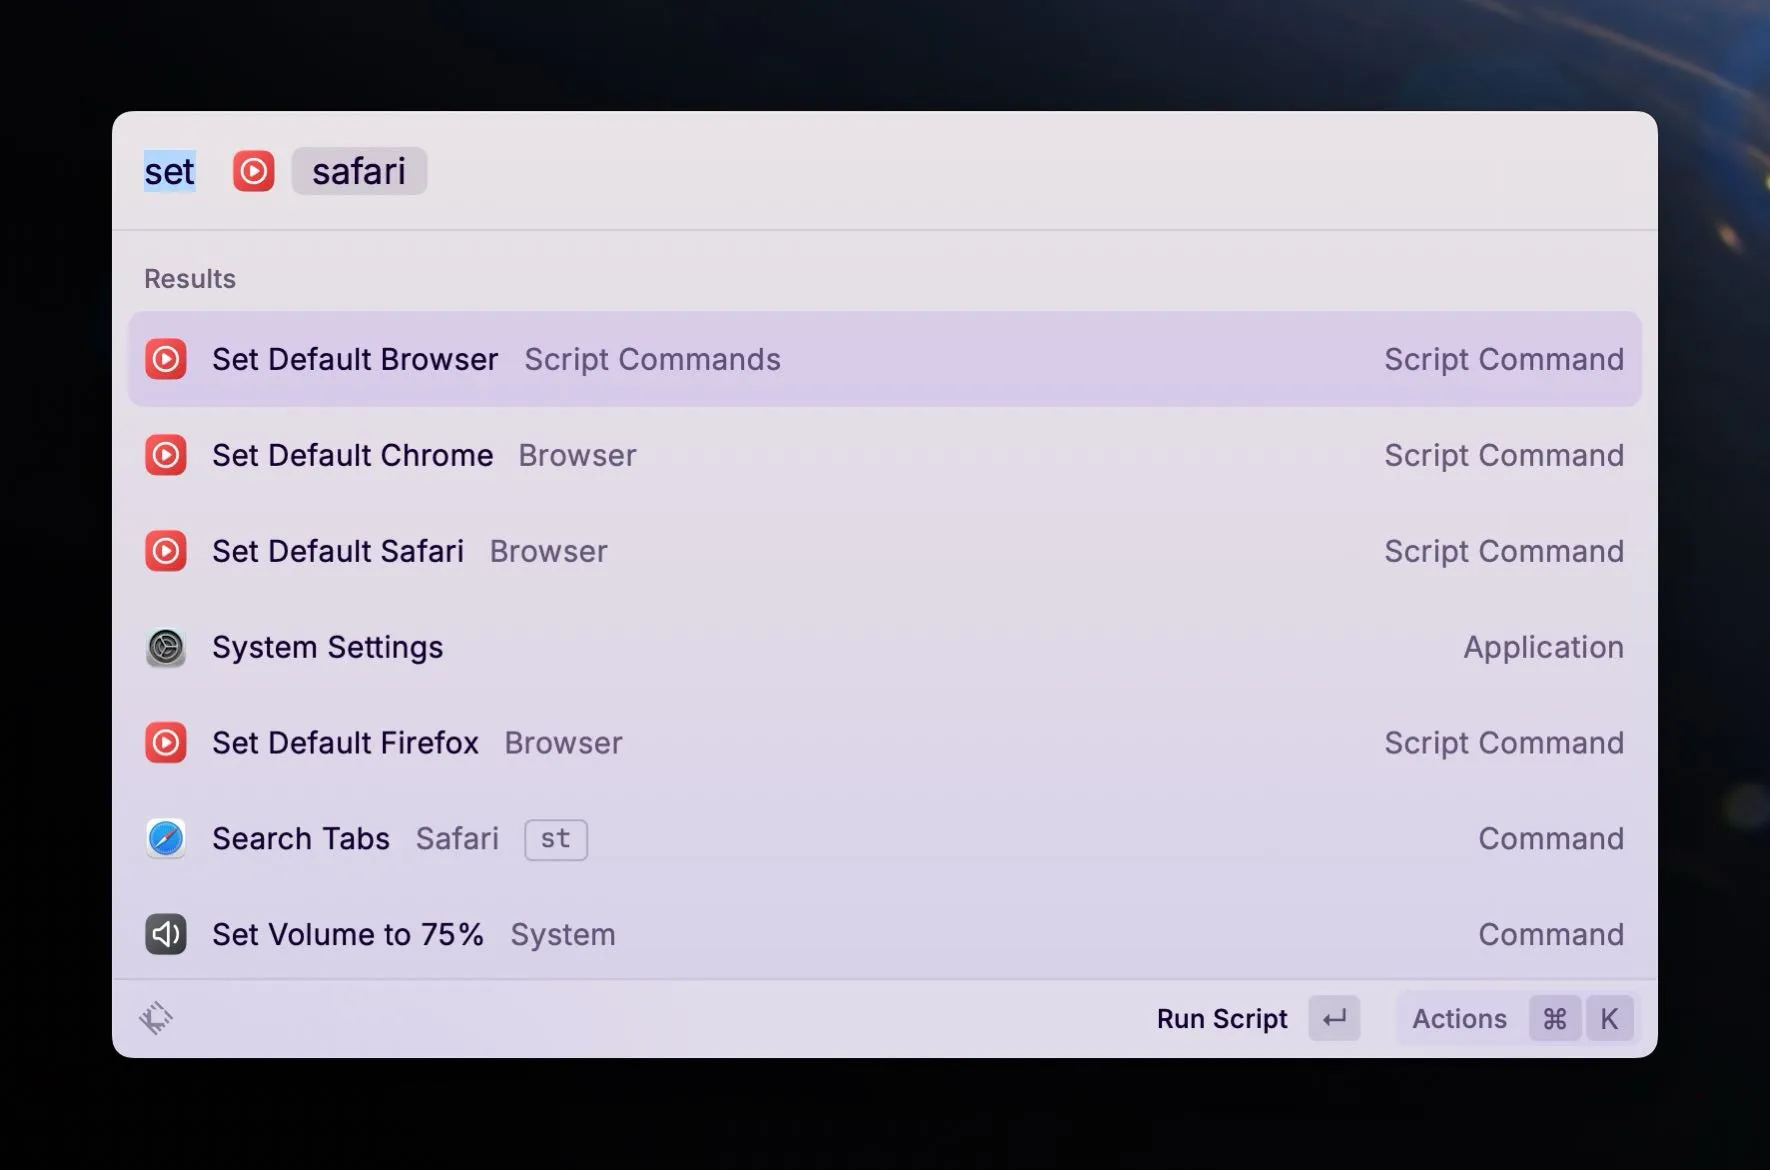Click the ⌘ key badge next to Actions
Viewport: 1770px width, 1170px height.
[1555, 1018]
